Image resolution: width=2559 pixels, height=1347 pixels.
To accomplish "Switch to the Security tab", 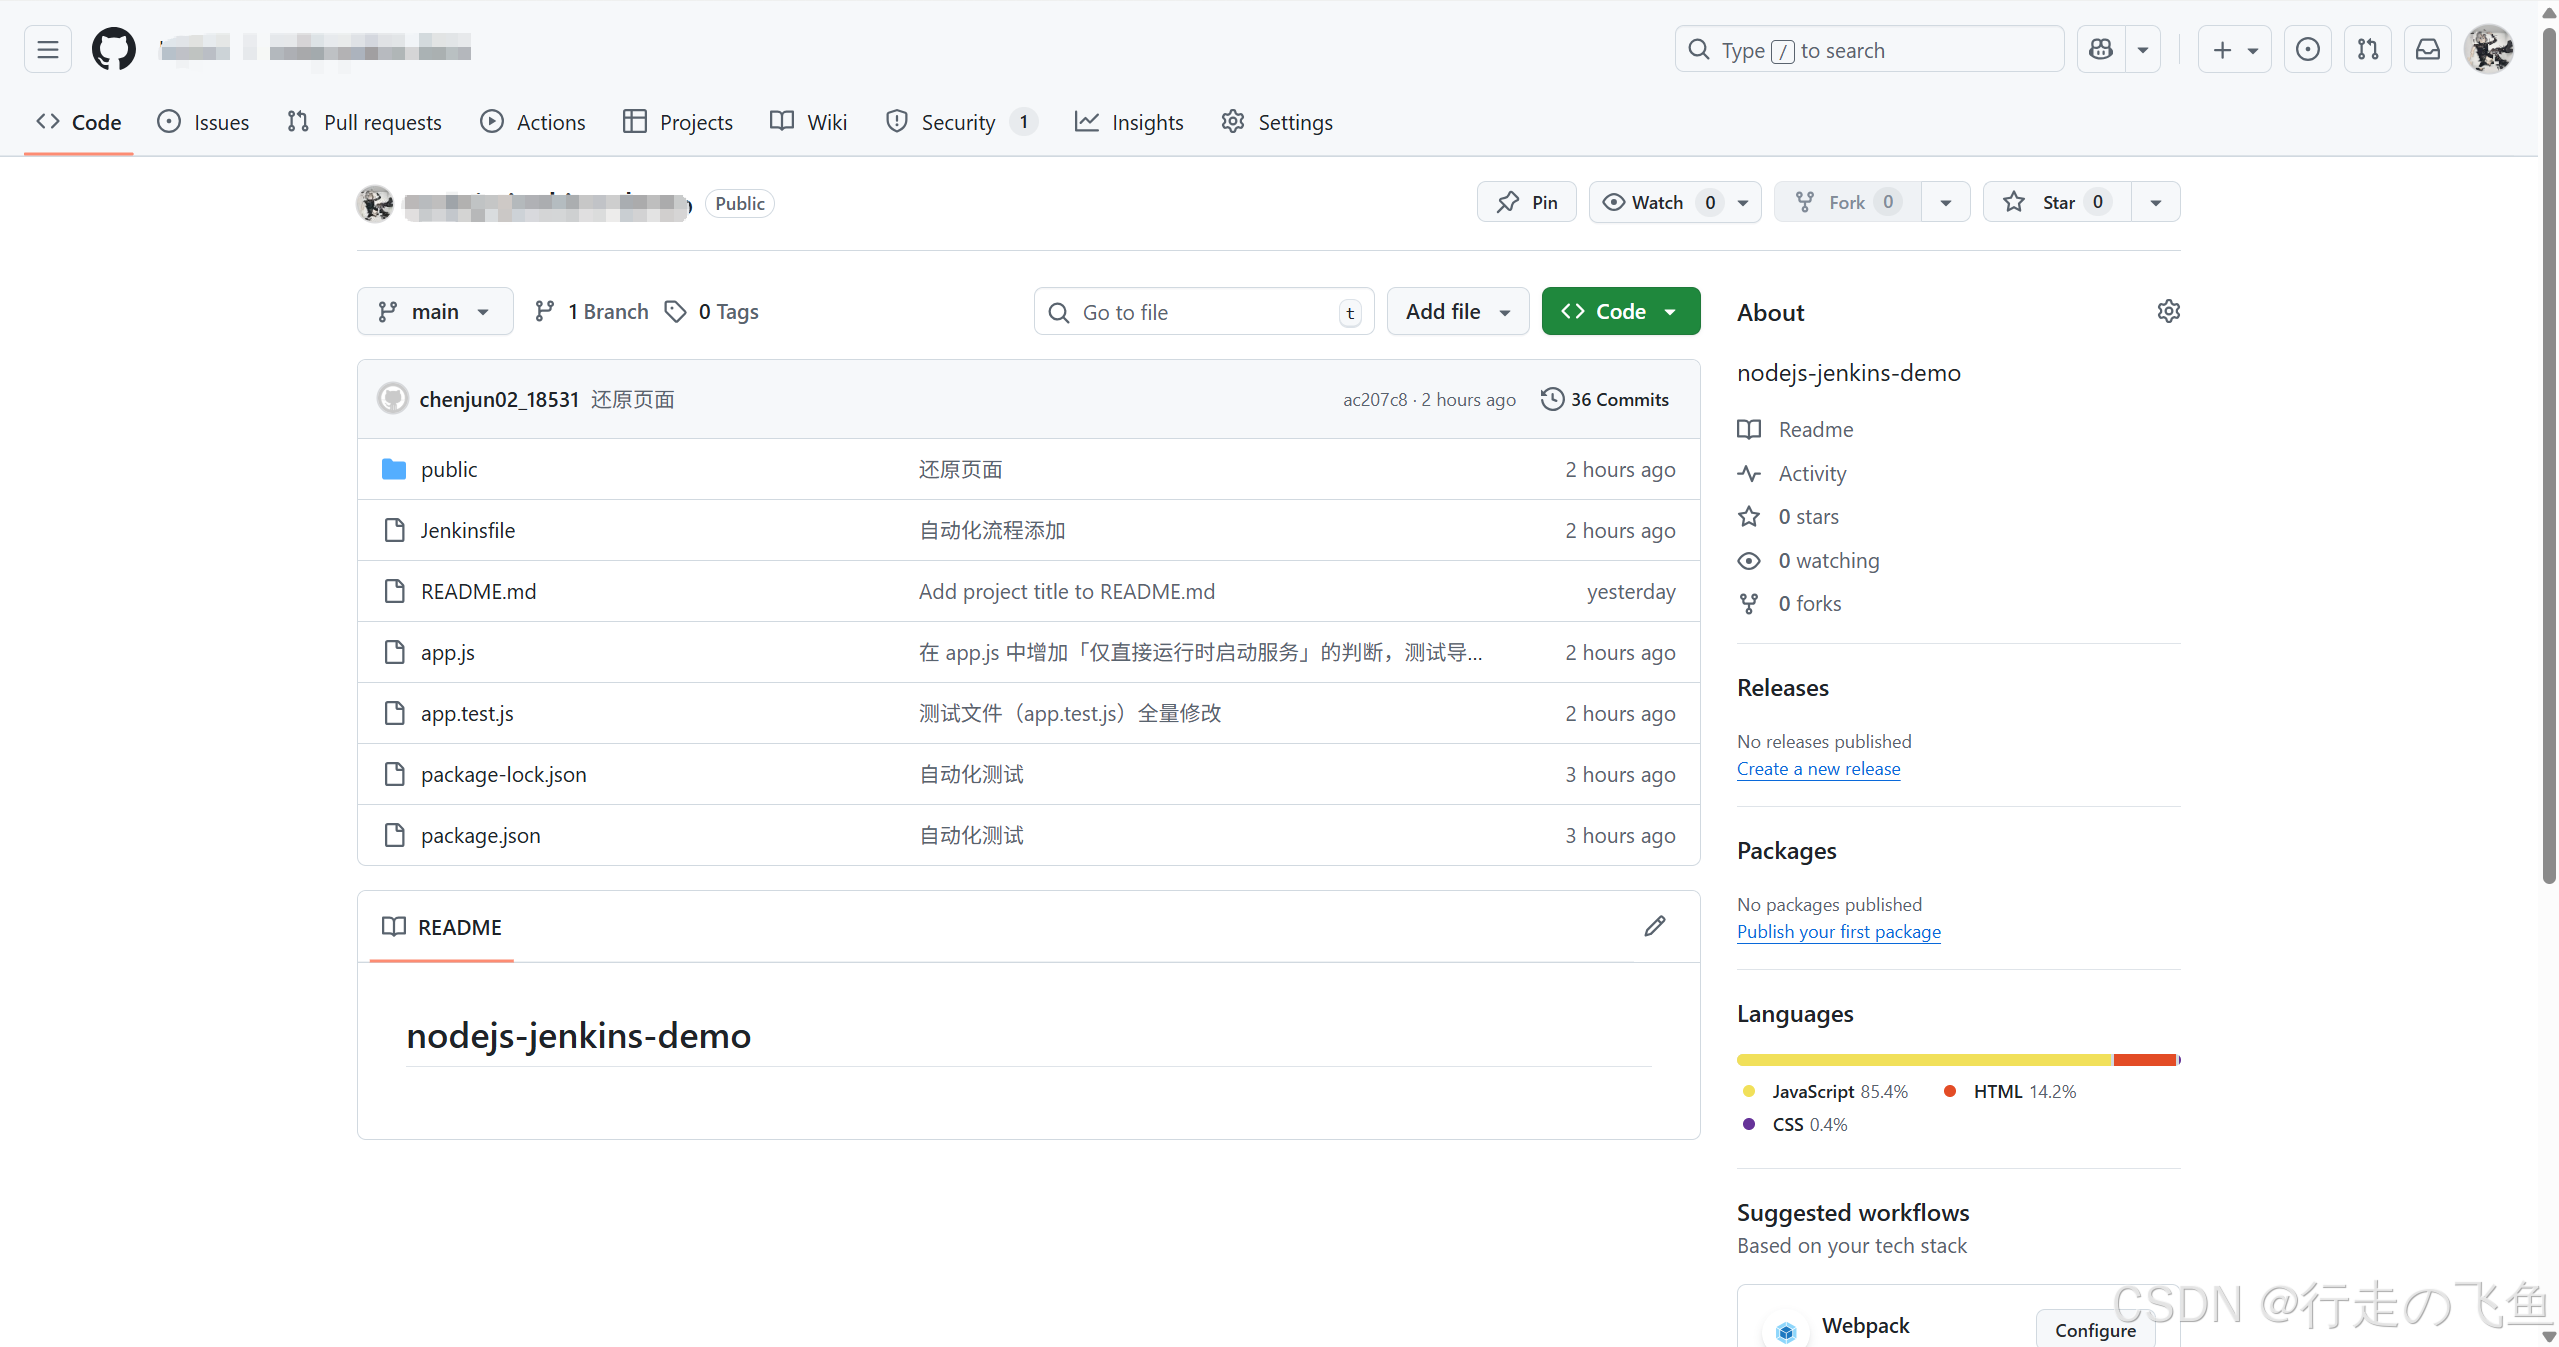I will (961, 122).
